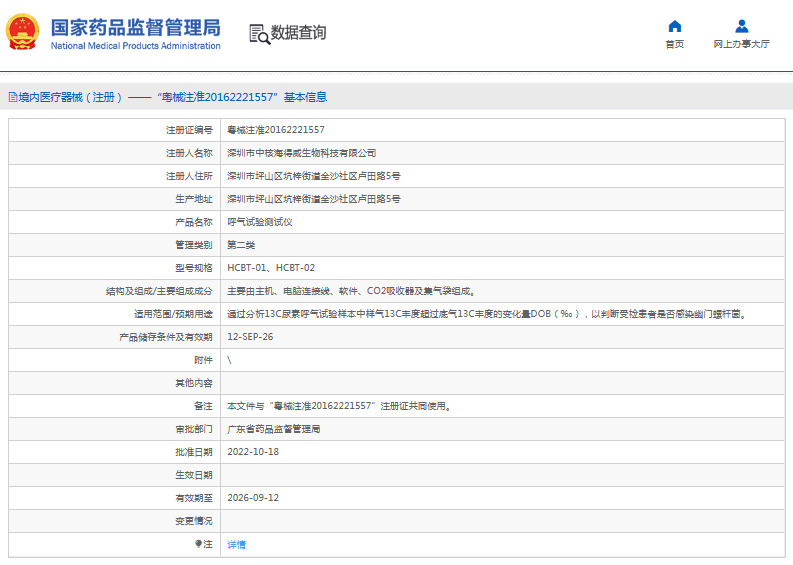This screenshot has height=565, width=793.
Task: Click the 有效期至 row label
Action: click(194, 498)
